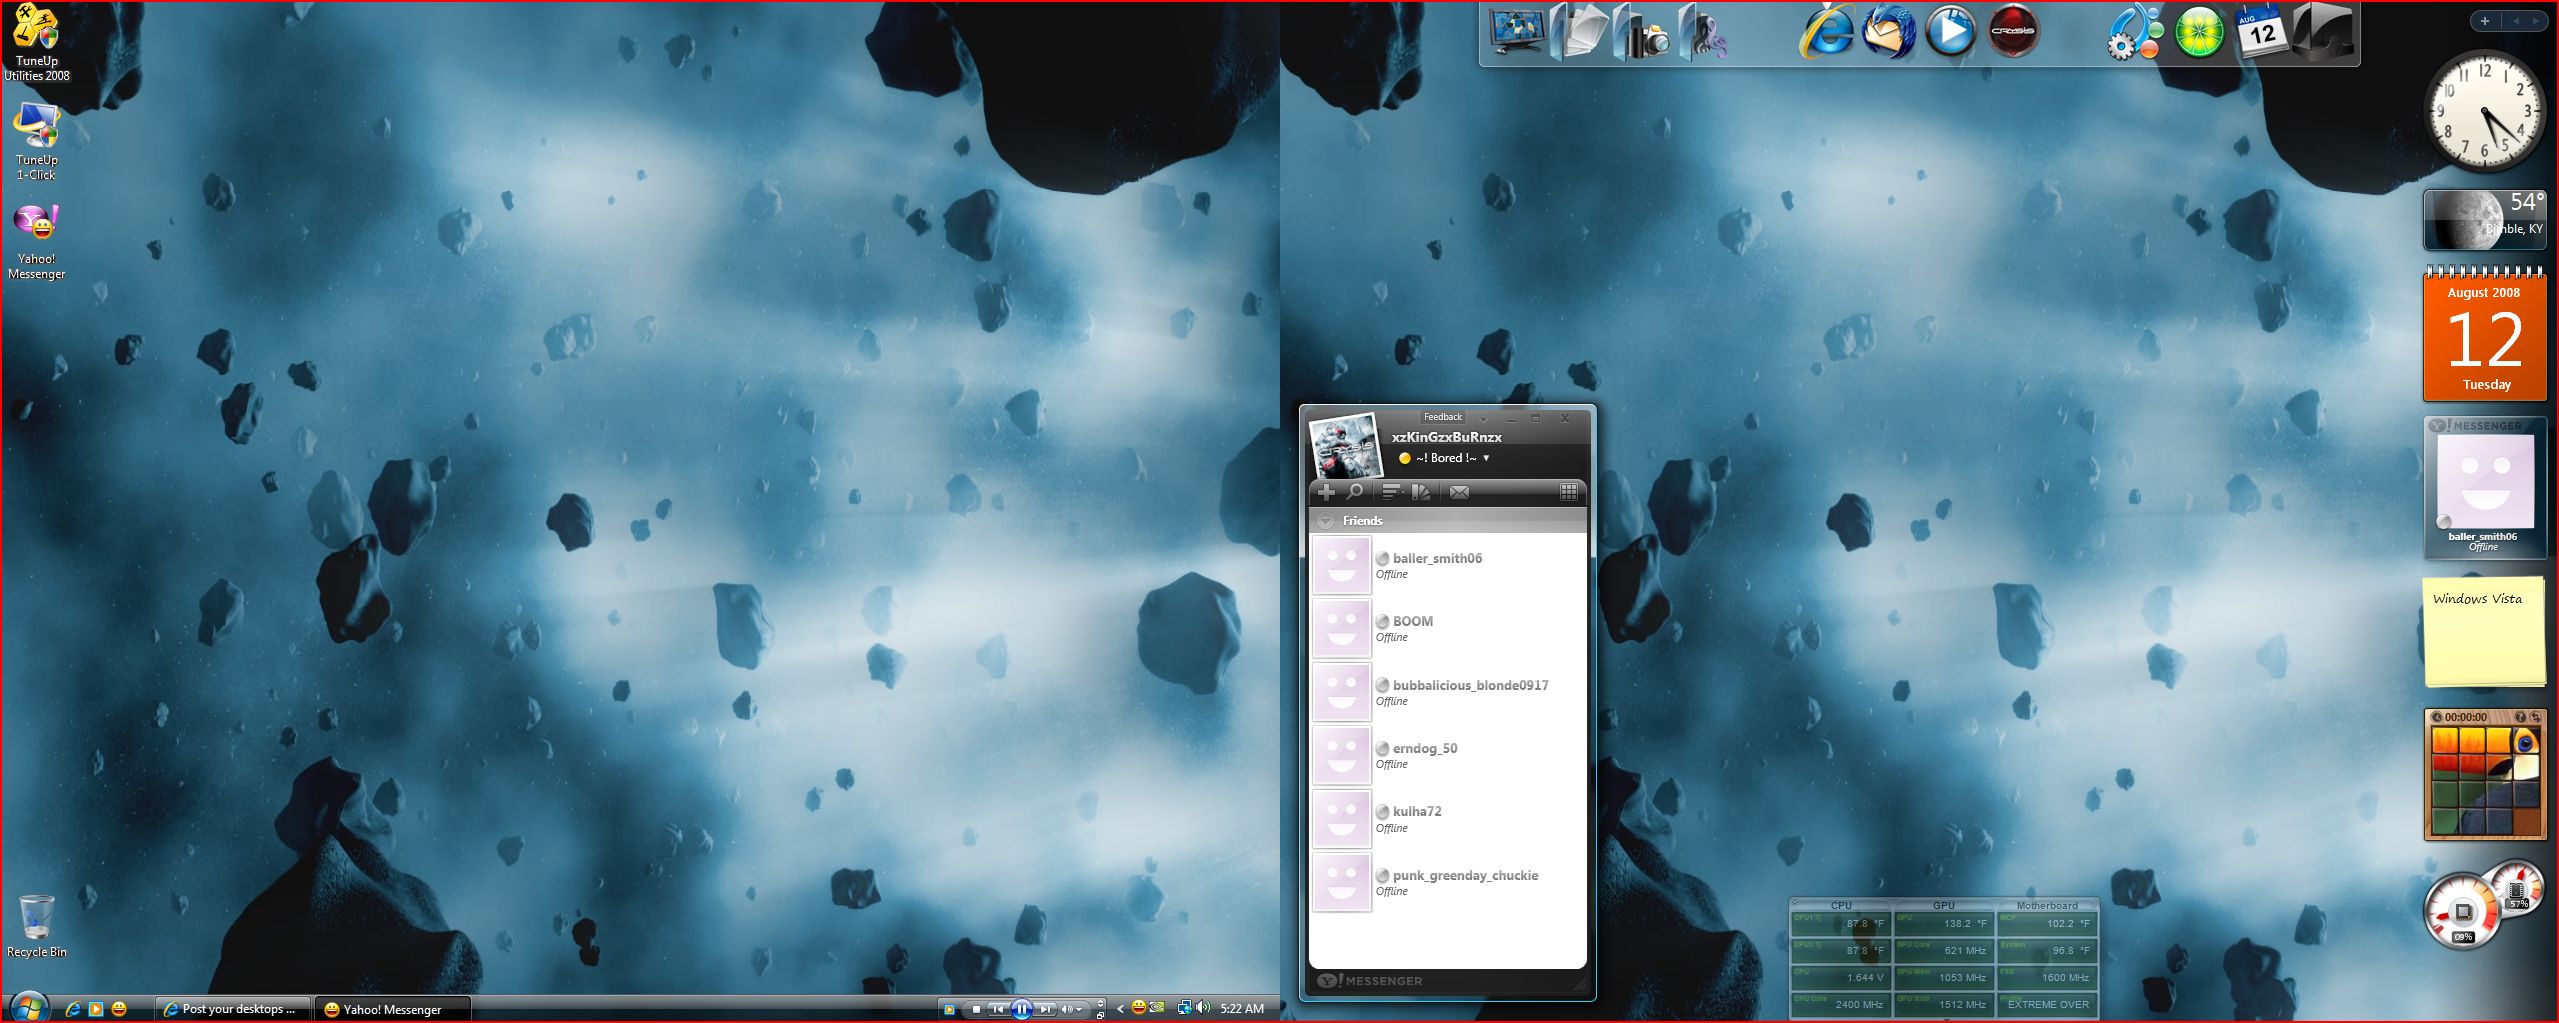Viewport: 2559px width, 1023px height.
Task: Click the picture puzzle timer 00:00:00
Action: pos(2466,717)
